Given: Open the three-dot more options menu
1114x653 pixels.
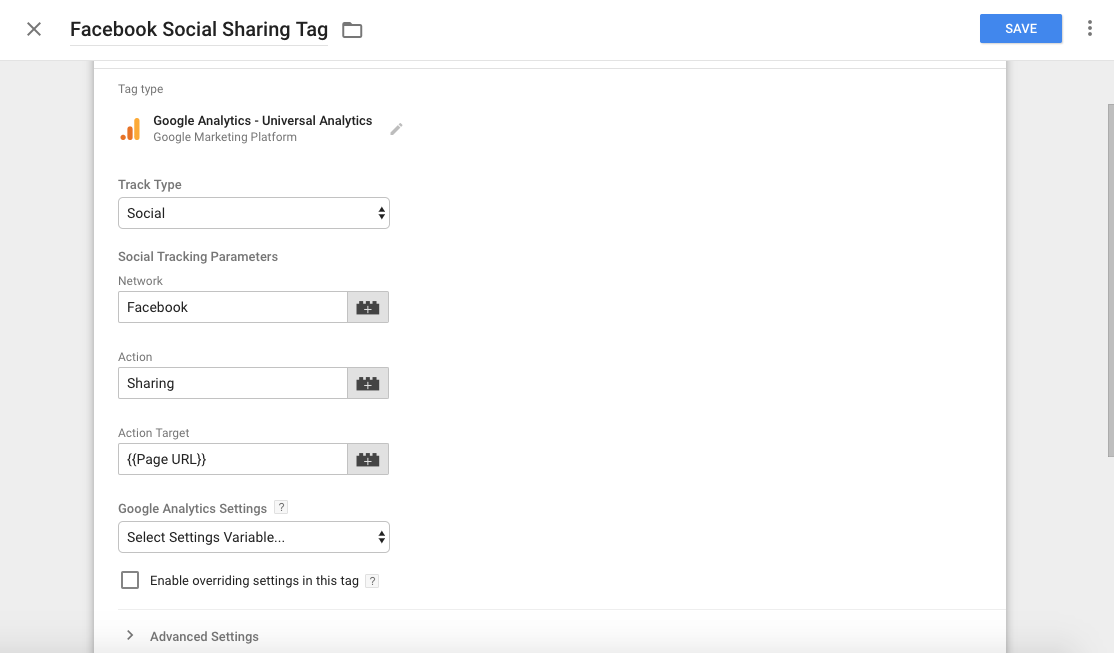Looking at the screenshot, I should point(1089,28).
